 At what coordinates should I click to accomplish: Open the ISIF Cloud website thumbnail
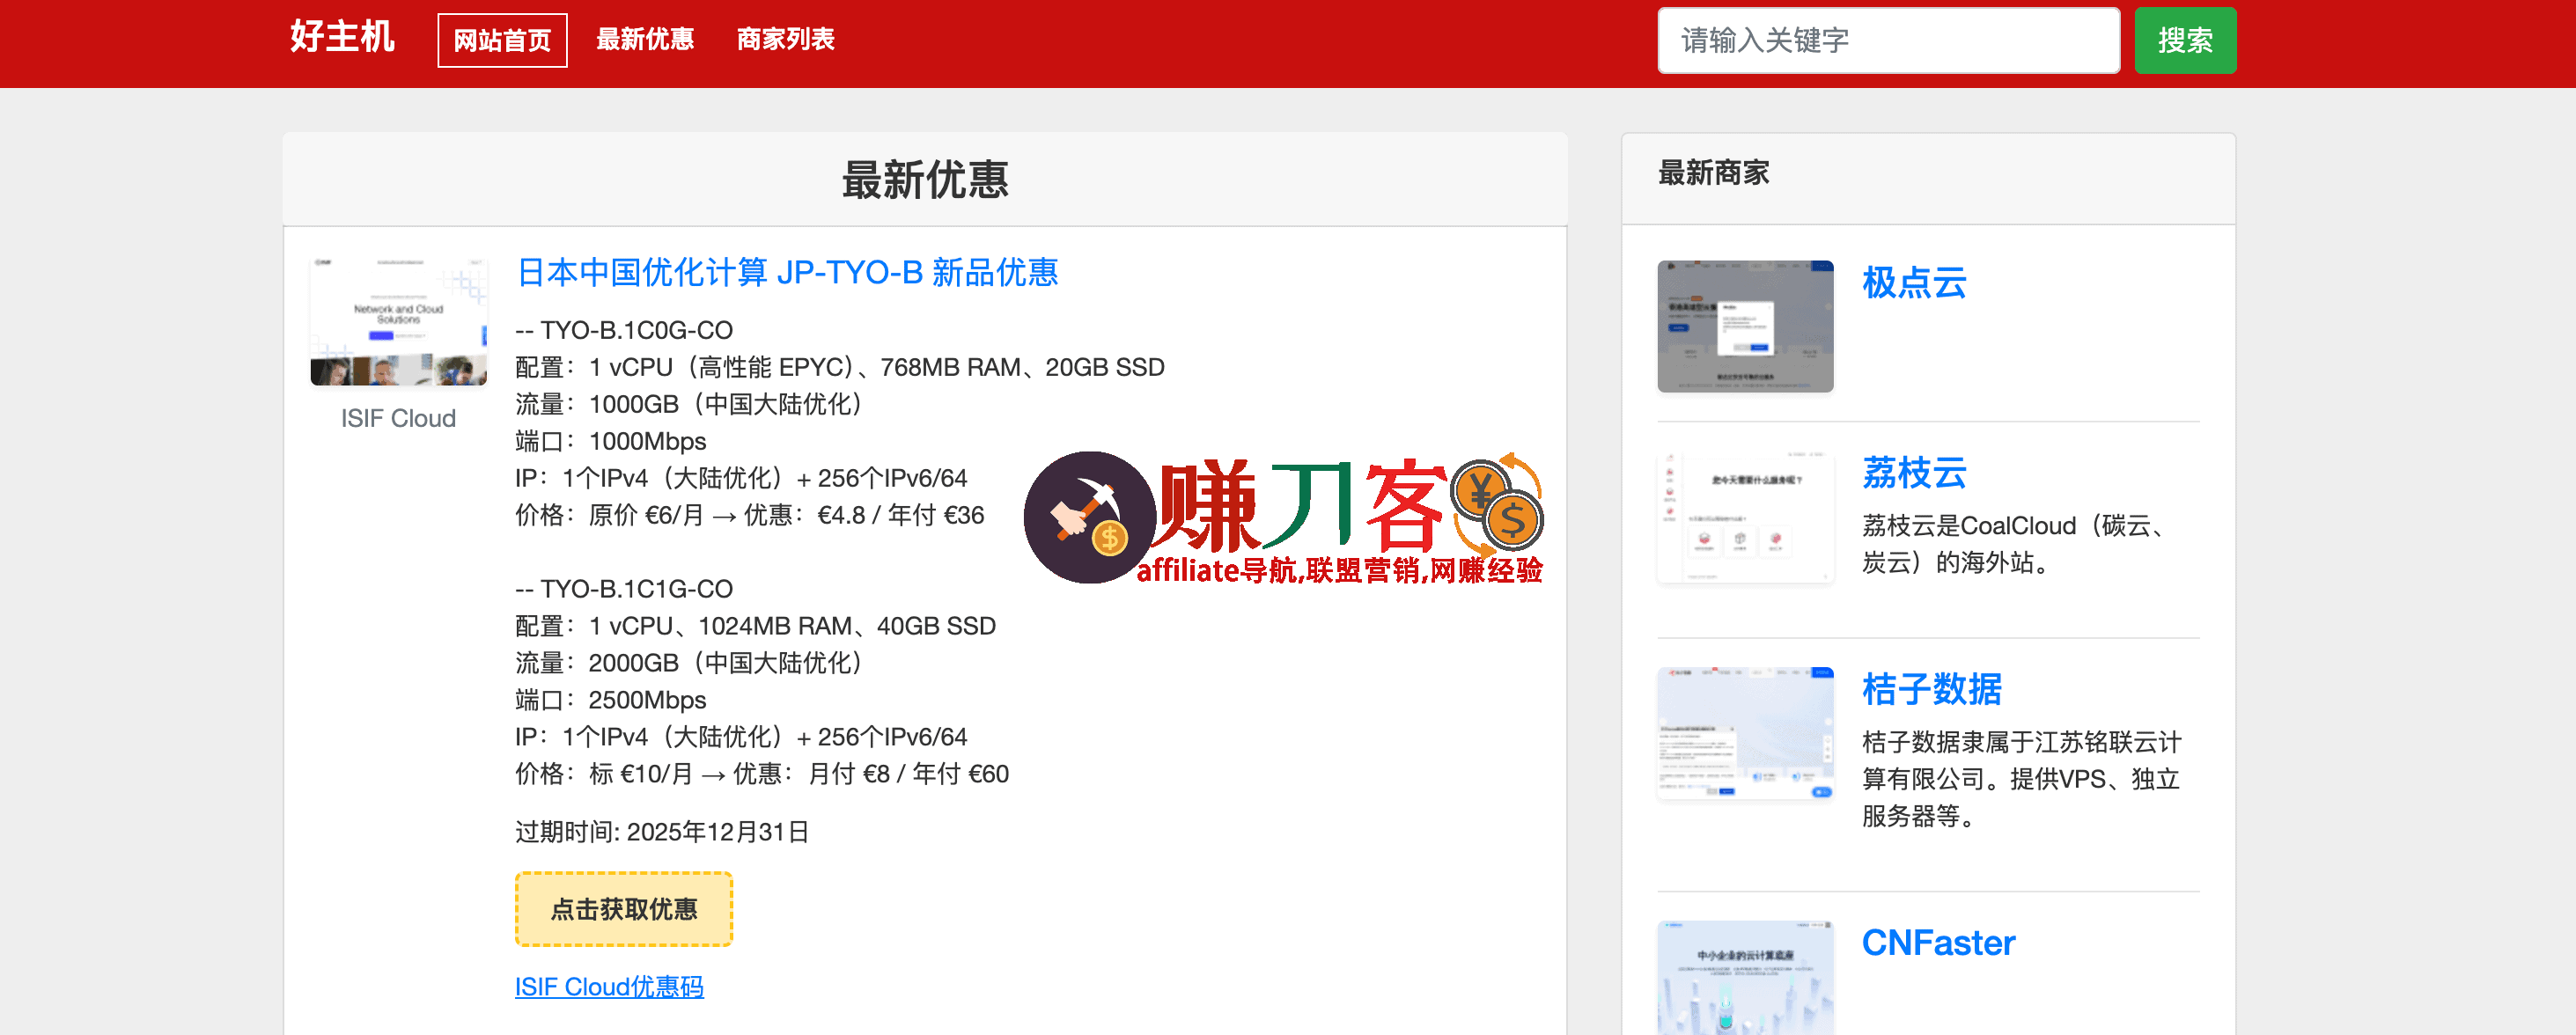coord(398,321)
